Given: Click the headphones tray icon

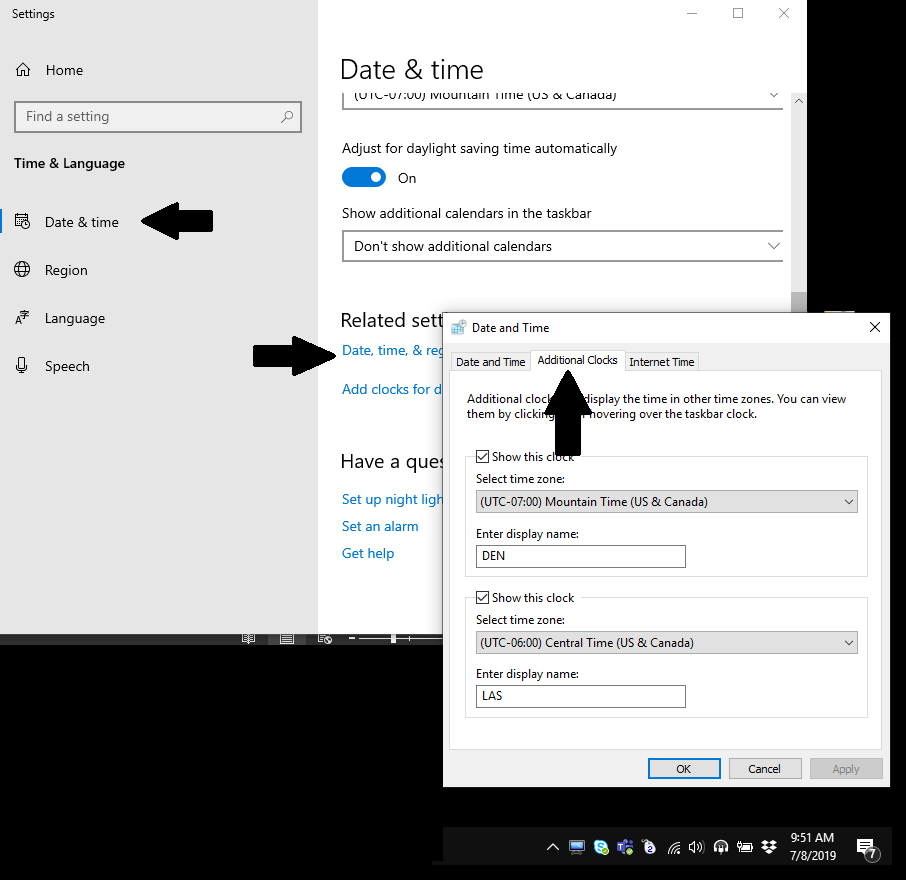Looking at the screenshot, I should 721,847.
